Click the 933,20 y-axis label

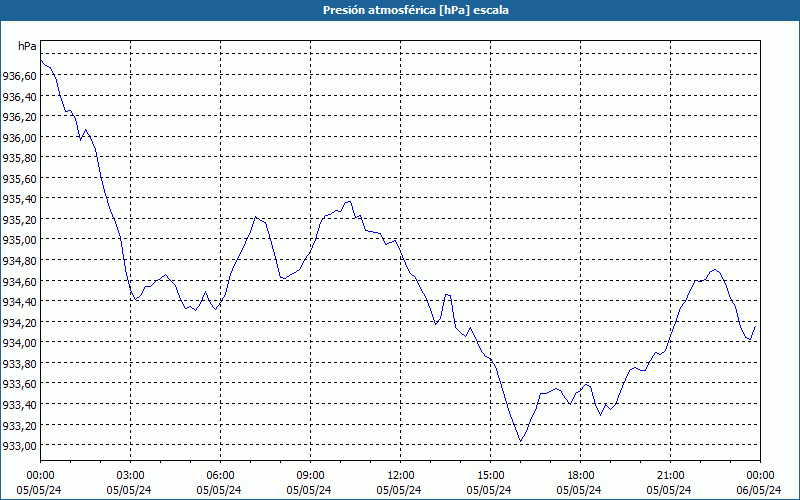(19, 425)
